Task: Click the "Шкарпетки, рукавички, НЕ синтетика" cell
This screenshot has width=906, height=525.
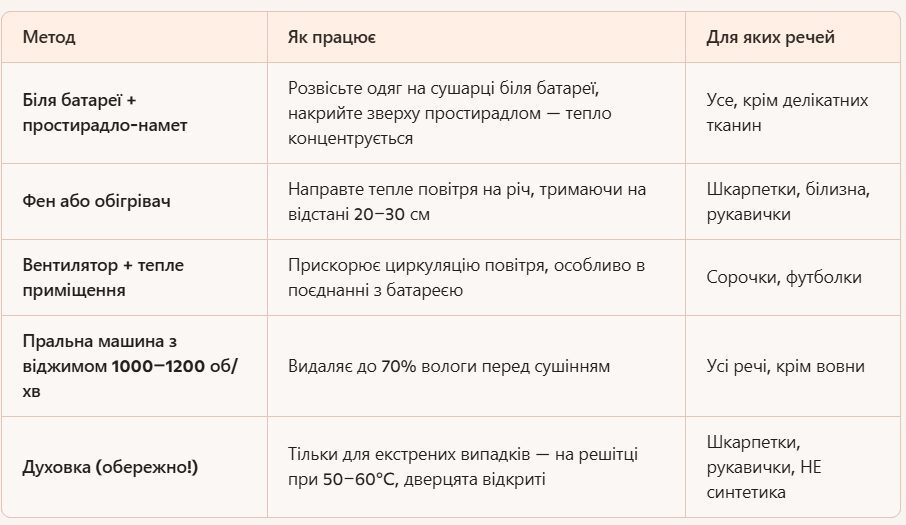Action: click(764, 467)
